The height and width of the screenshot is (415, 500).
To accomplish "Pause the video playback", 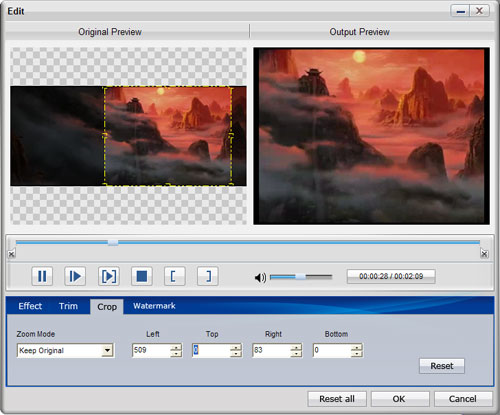I will (x=42, y=276).
